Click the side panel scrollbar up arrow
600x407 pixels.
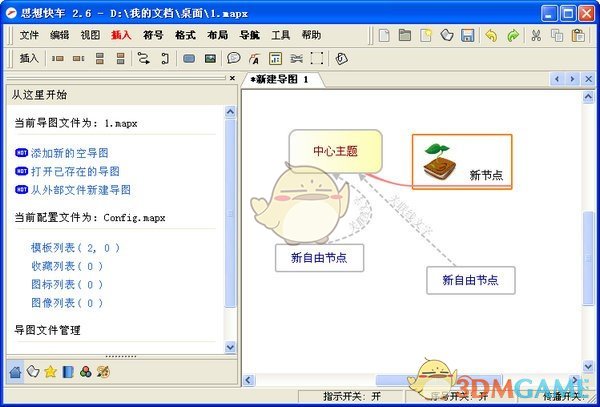point(230,112)
